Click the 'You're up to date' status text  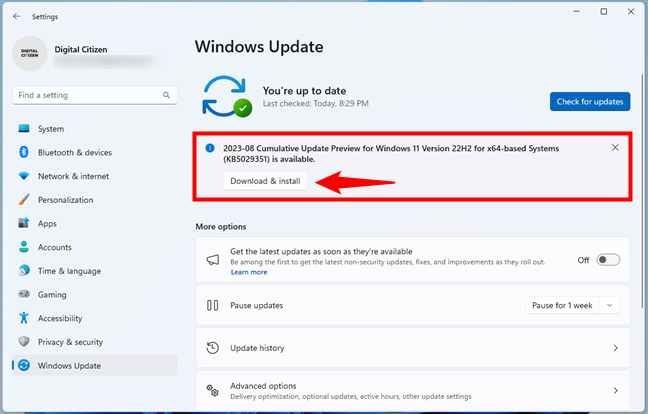[304, 91]
